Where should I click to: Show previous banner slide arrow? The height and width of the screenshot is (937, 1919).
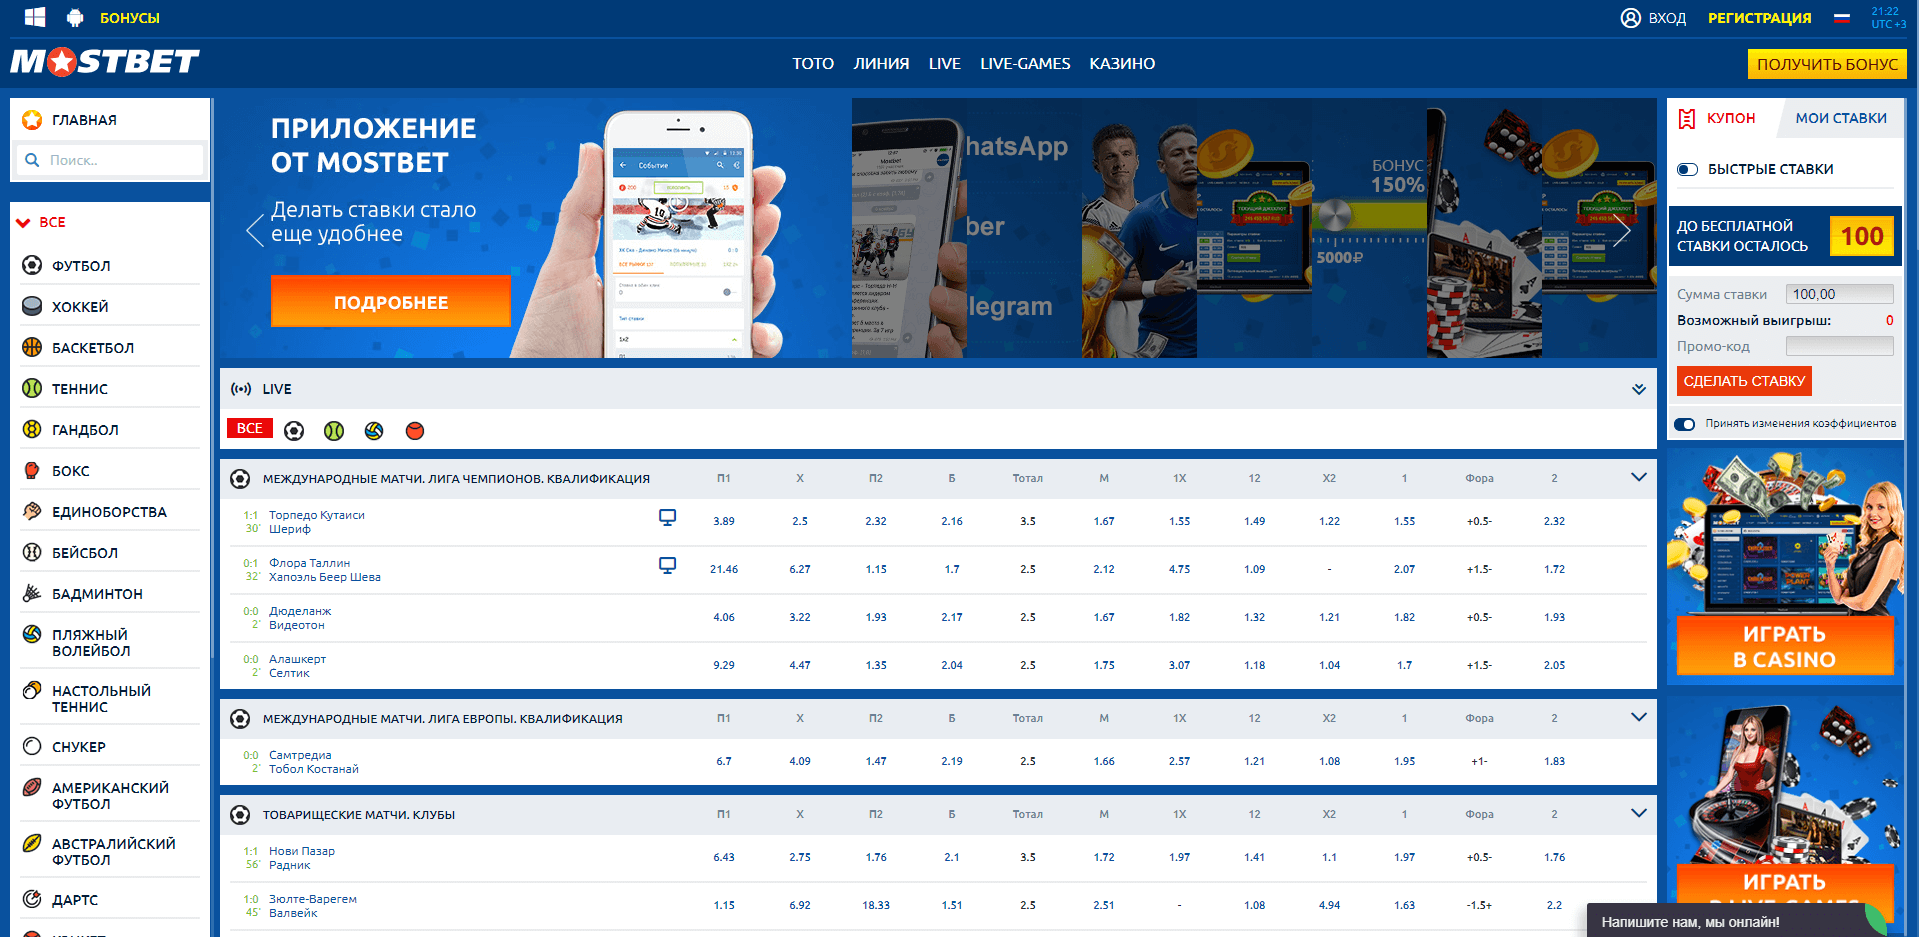tap(255, 231)
